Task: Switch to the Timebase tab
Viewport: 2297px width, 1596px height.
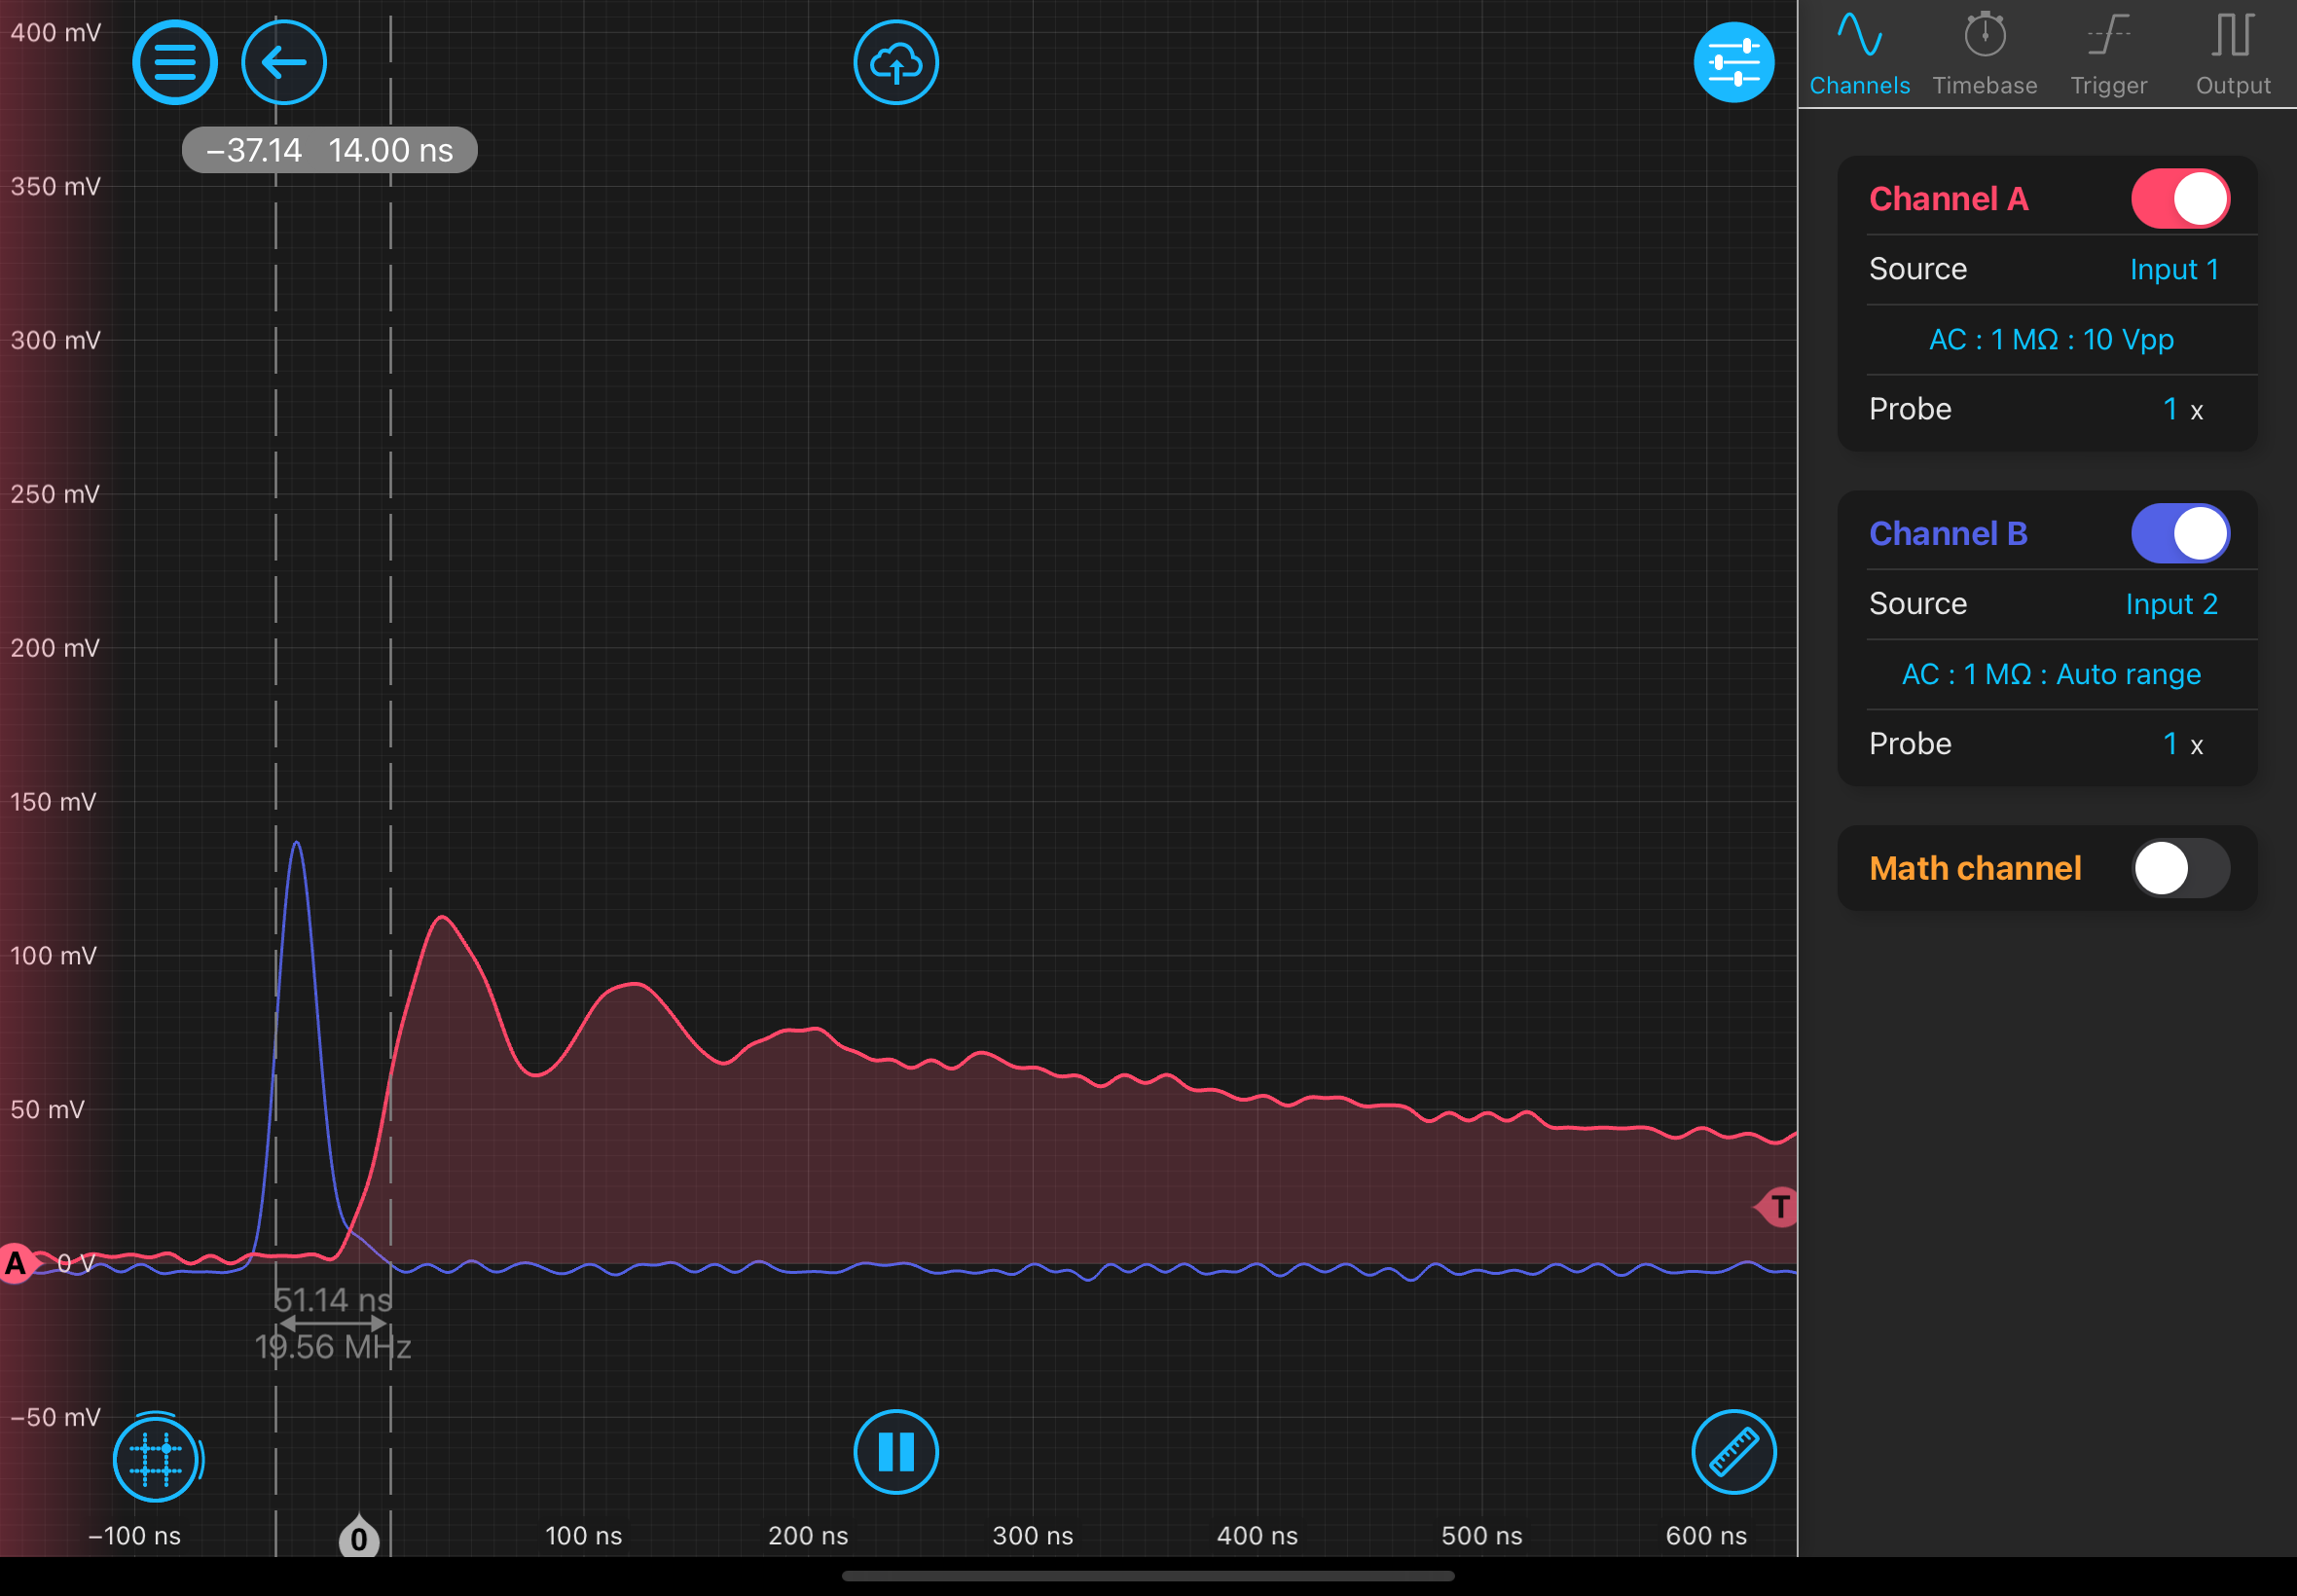Action: pos(1985,54)
